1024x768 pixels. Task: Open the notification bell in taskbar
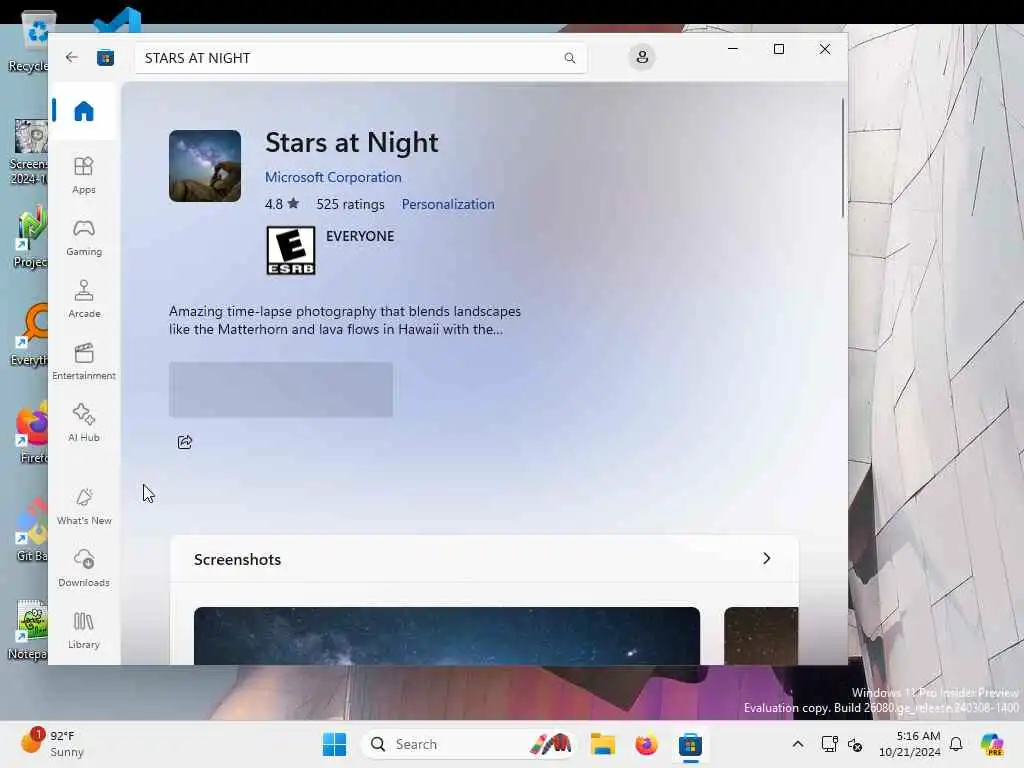pyautogui.click(x=956, y=744)
